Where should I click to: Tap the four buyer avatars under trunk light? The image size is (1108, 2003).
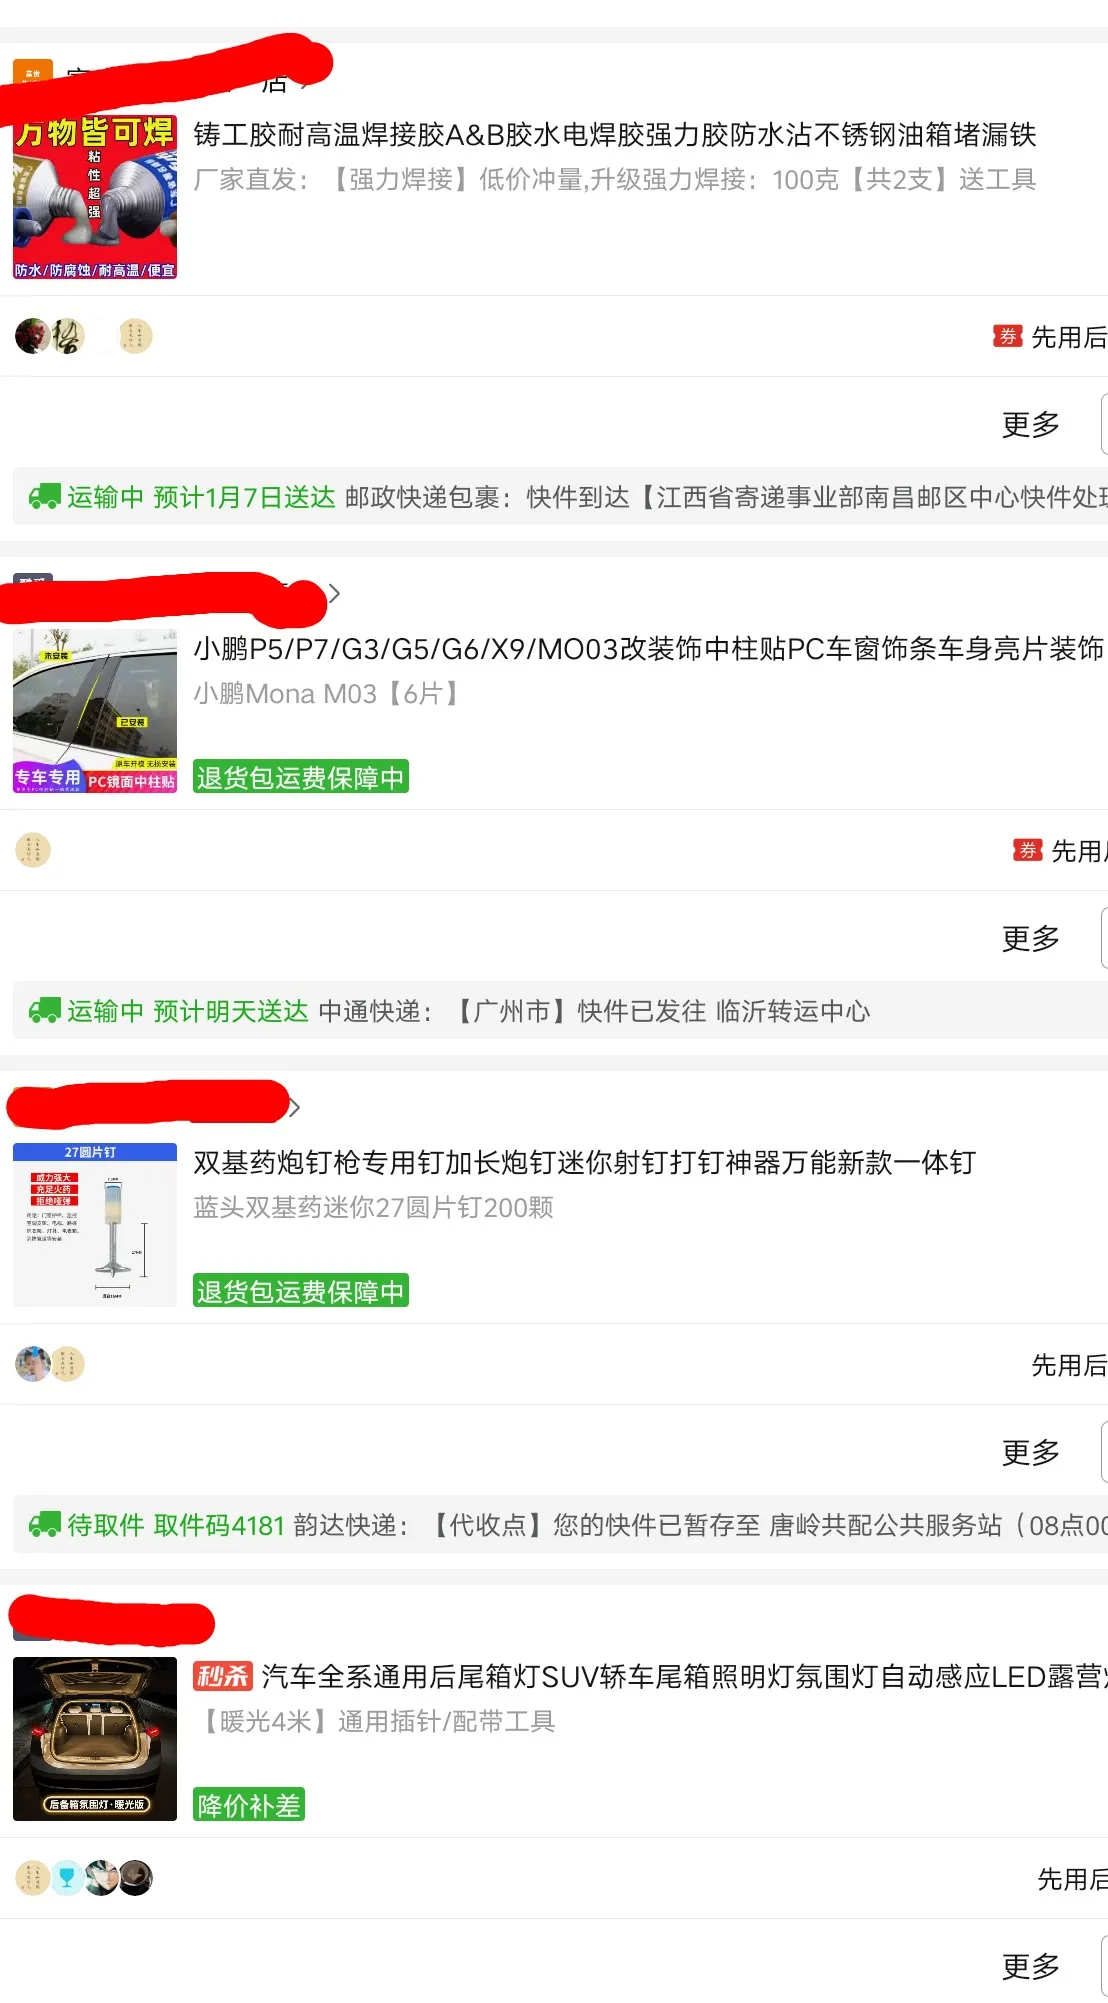84,1878
